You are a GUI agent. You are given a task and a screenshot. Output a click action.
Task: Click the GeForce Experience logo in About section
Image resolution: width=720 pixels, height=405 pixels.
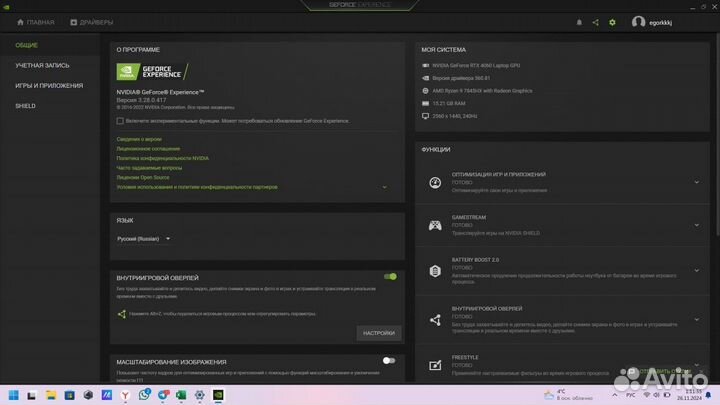152,72
